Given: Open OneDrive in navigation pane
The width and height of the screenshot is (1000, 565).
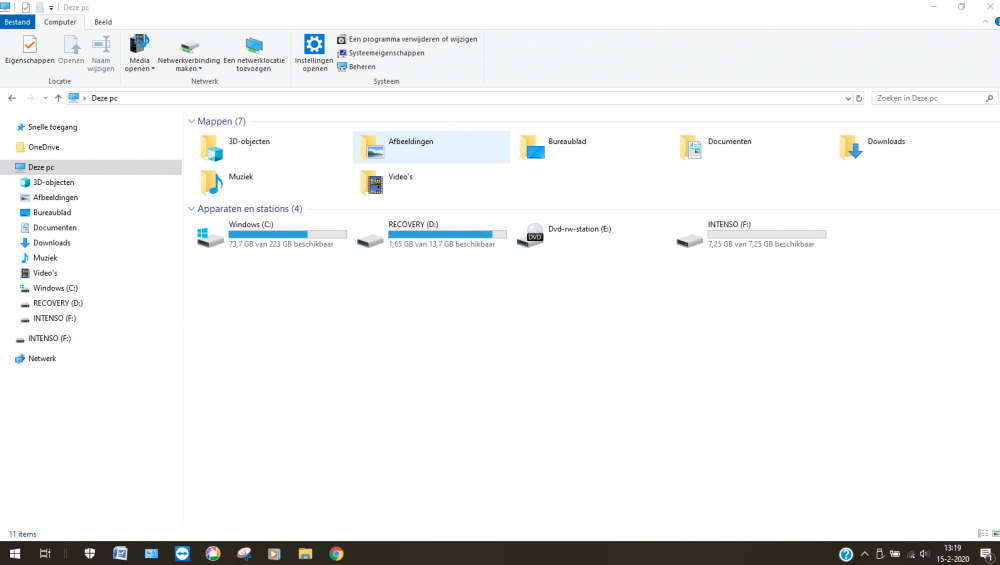Looking at the screenshot, I should [x=43, y=147].
